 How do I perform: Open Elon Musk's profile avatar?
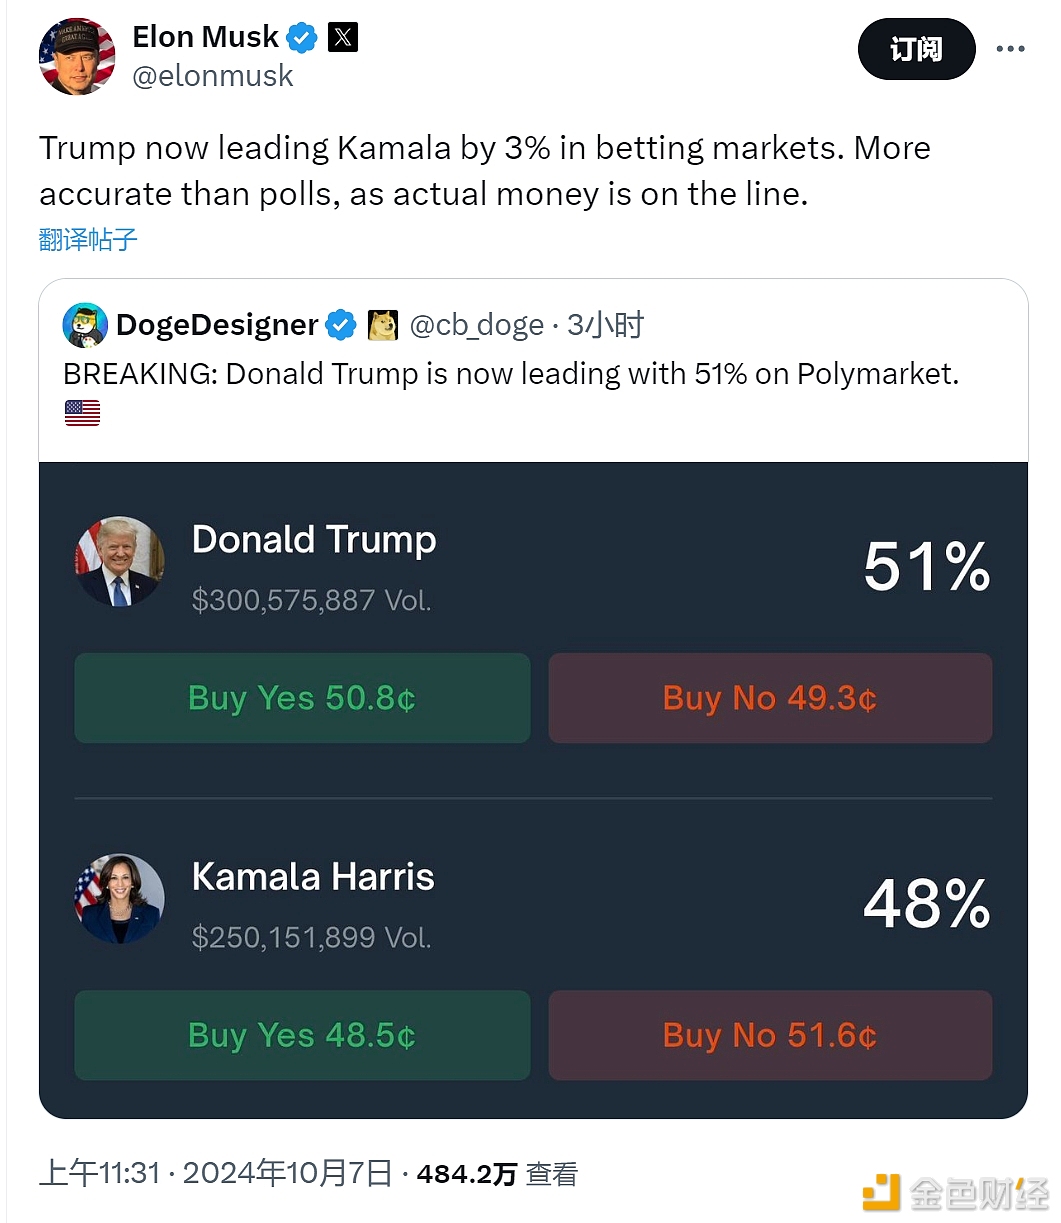76,57
